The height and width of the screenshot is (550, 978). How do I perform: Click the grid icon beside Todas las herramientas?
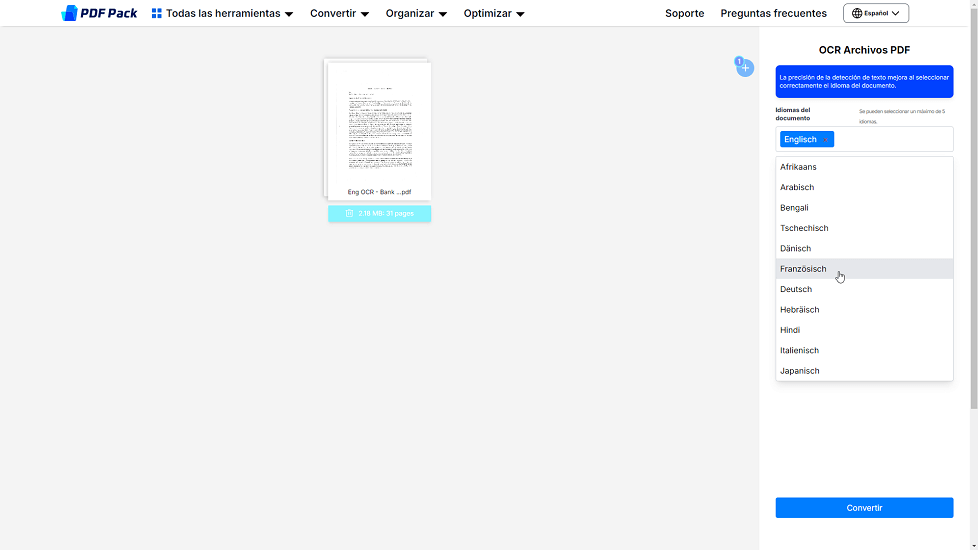[x=157, y=13]
